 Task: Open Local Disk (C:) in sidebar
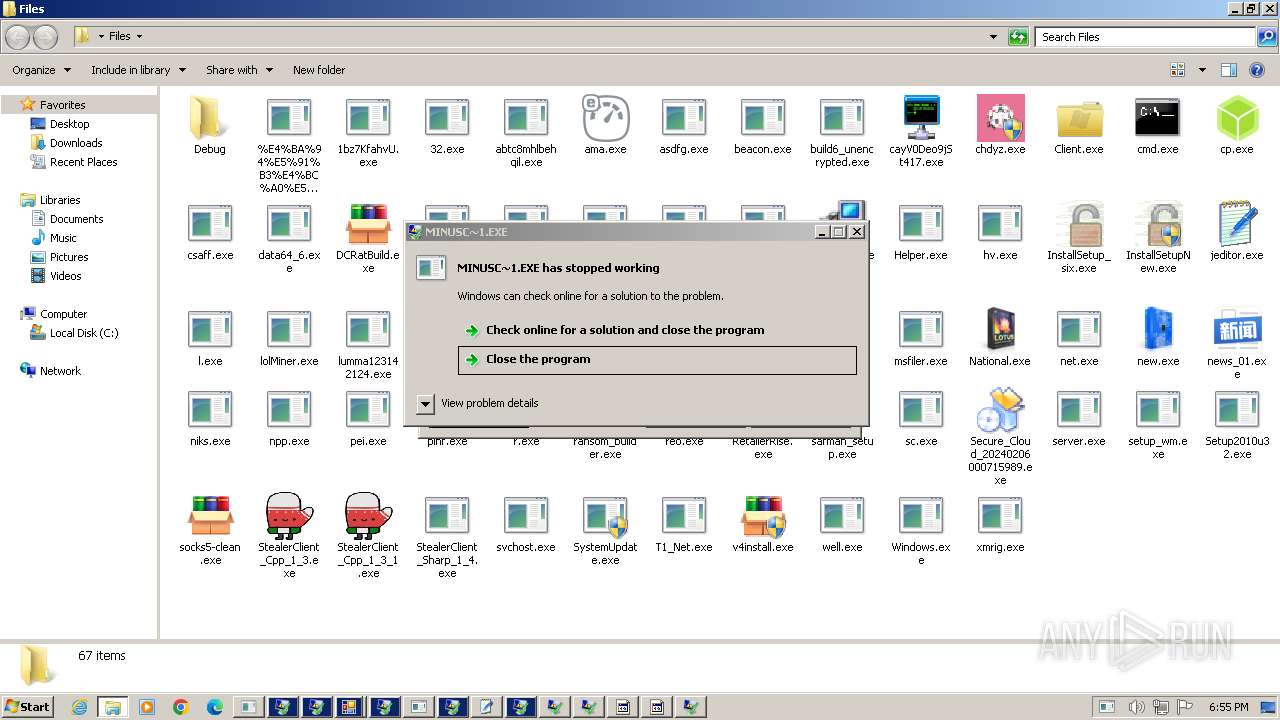[84, 333]
